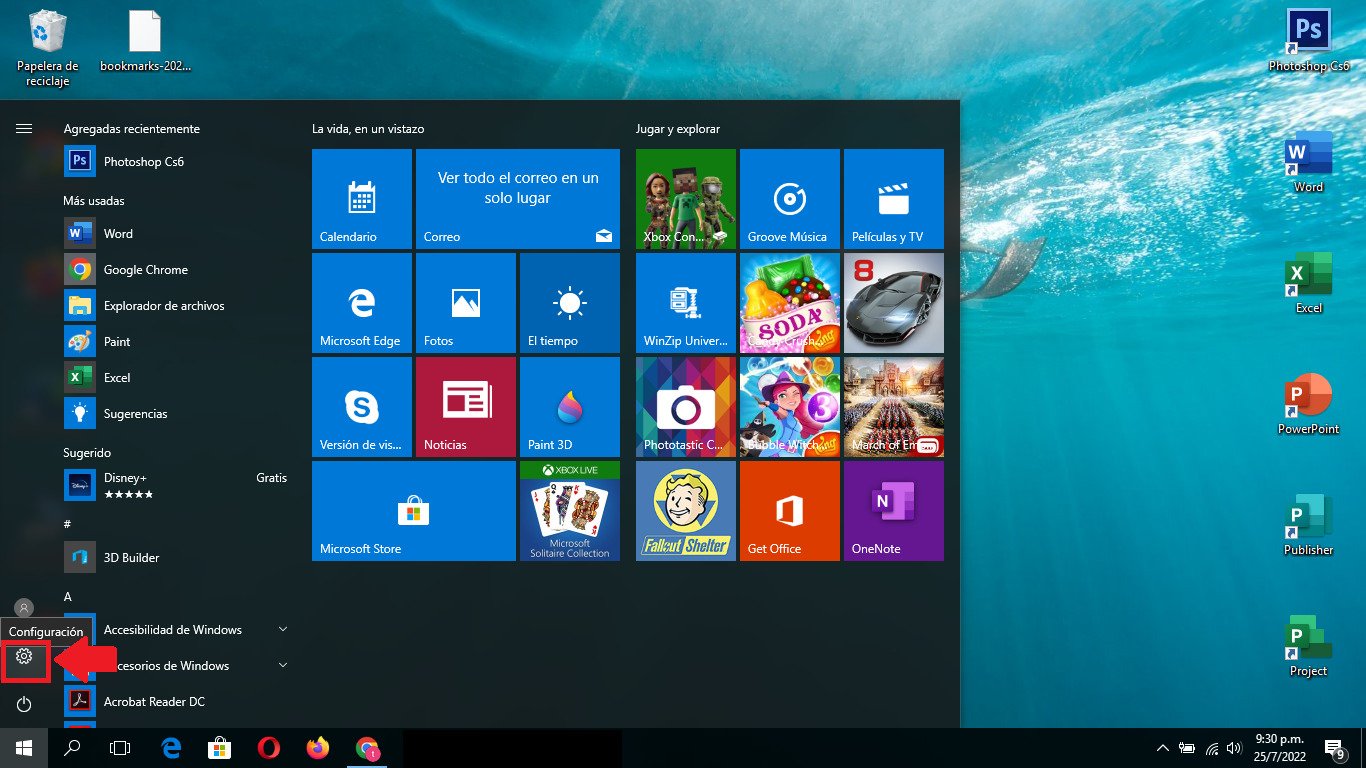Select the Photoshop Cs6 desktop shortcut
This screenshot has width=1366, height=768.
[x=1309, y=41]
